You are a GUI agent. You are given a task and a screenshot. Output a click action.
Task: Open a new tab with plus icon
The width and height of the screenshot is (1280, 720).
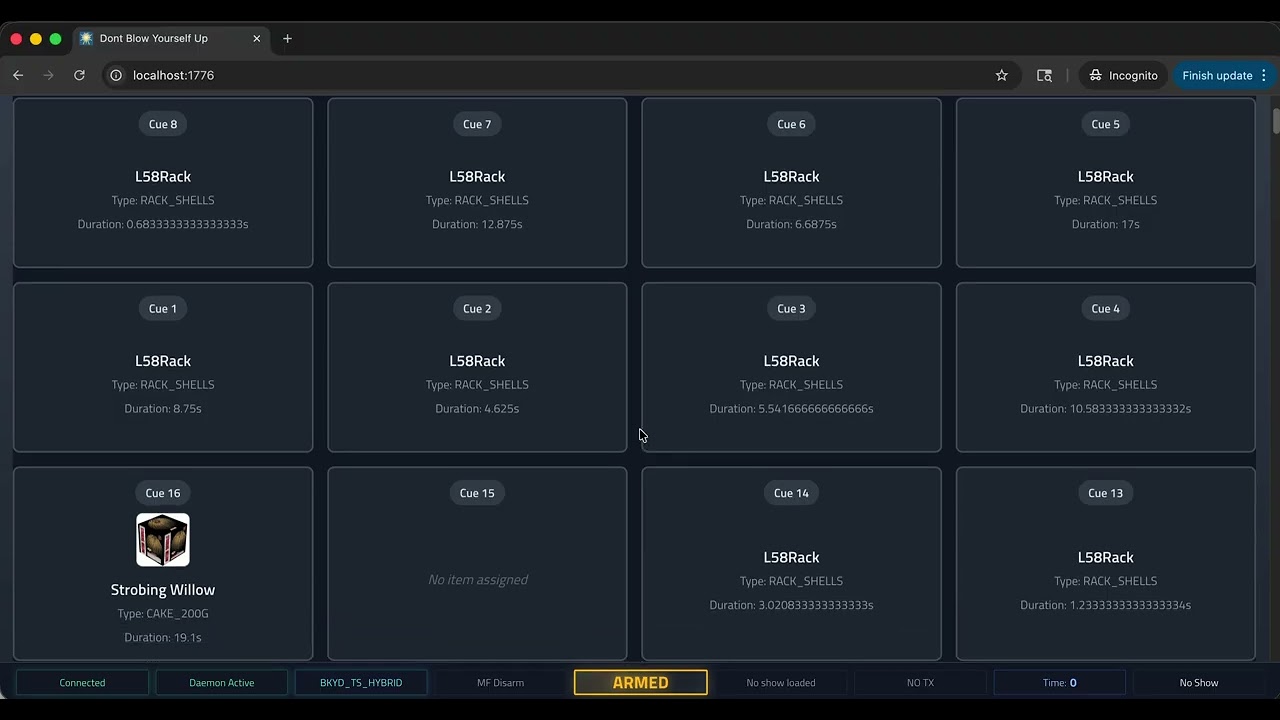click(x=287, y=38)
